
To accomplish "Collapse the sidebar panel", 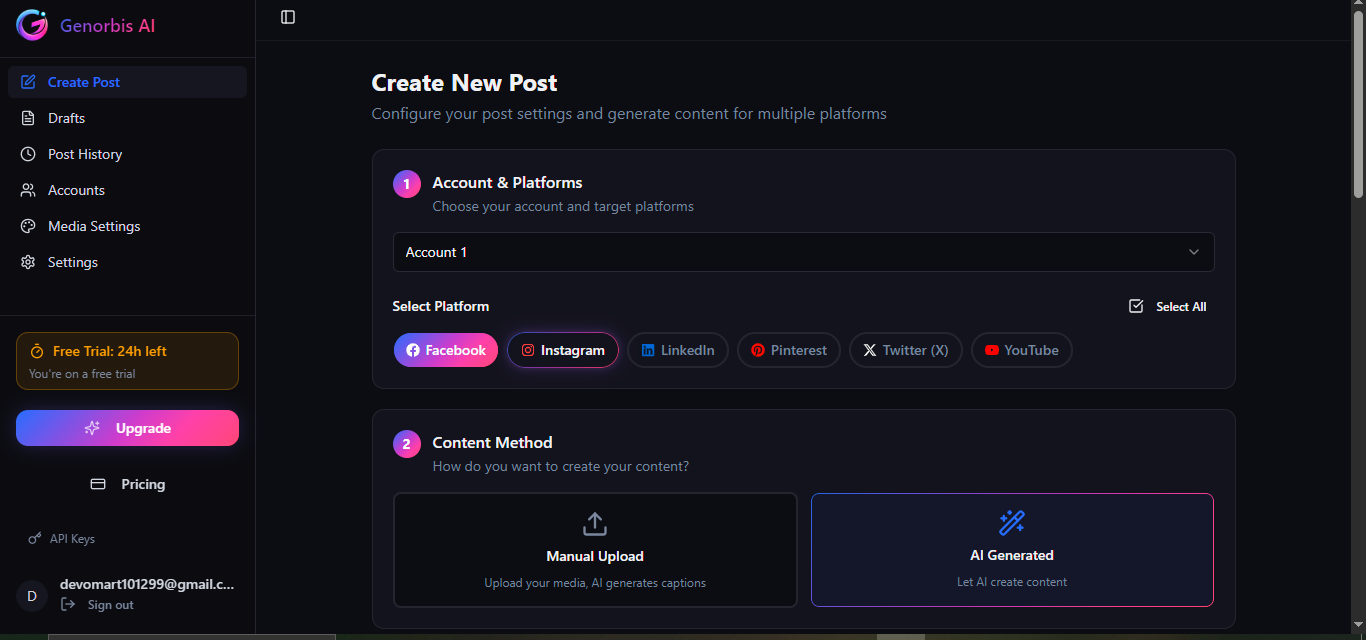I will [x=288, y=16].
